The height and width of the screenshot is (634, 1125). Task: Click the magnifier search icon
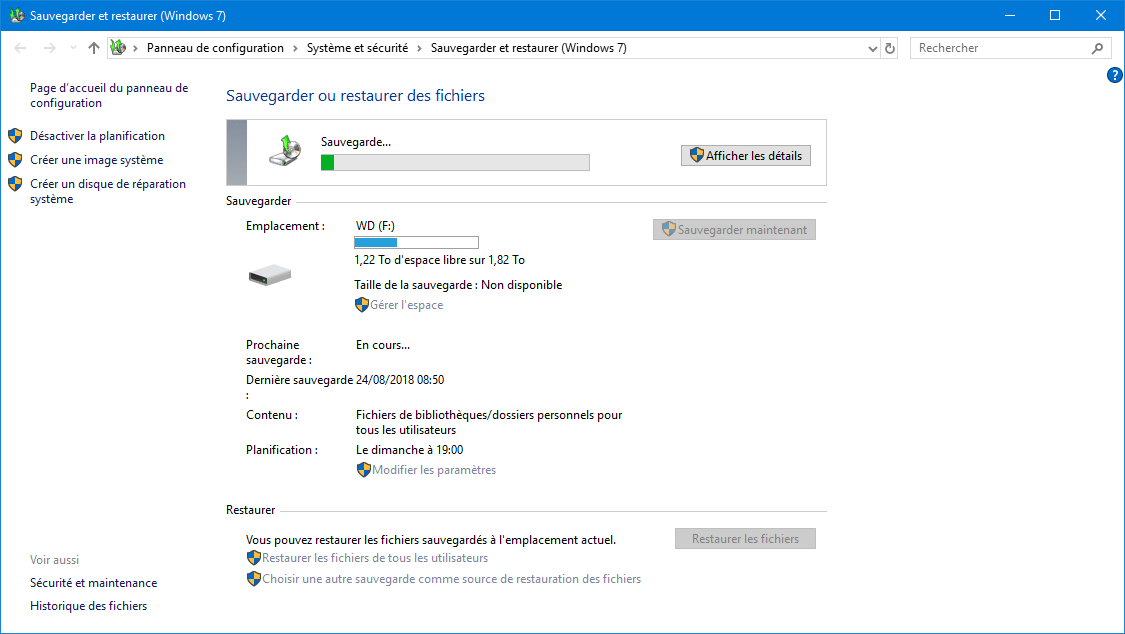[1097, 48]
